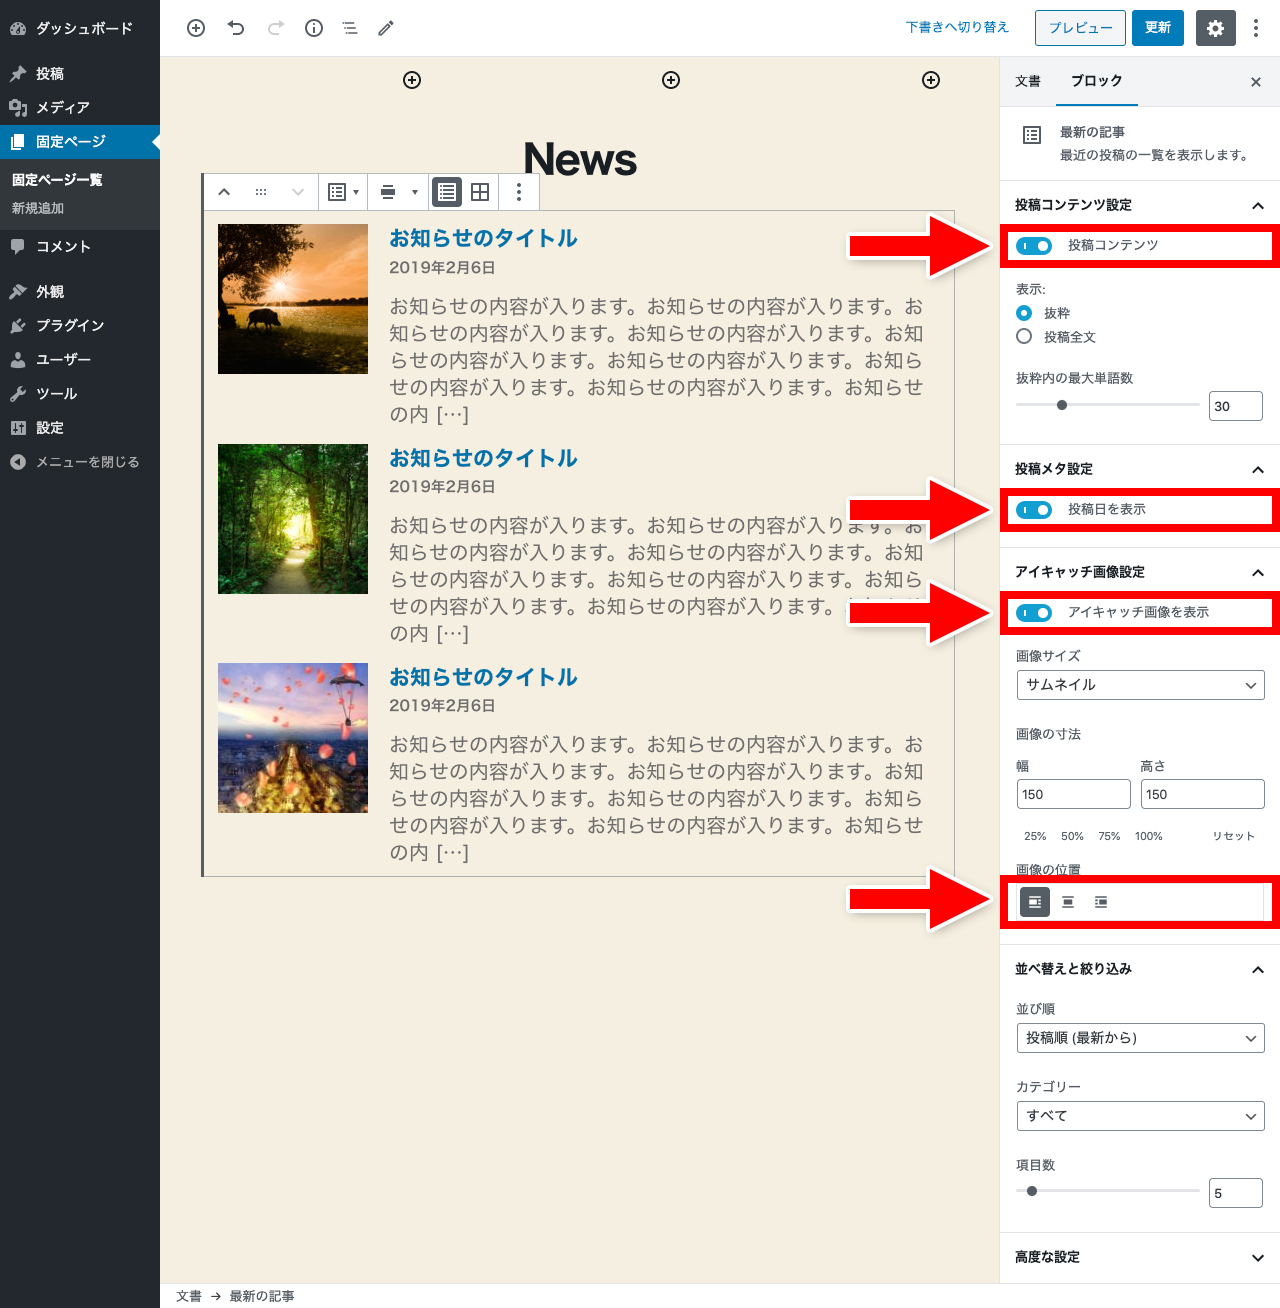Toggle the 投稿コンテンツ switch off
The width and height of the screenshot is (1280, 1308).
(x=1034, y=245)
